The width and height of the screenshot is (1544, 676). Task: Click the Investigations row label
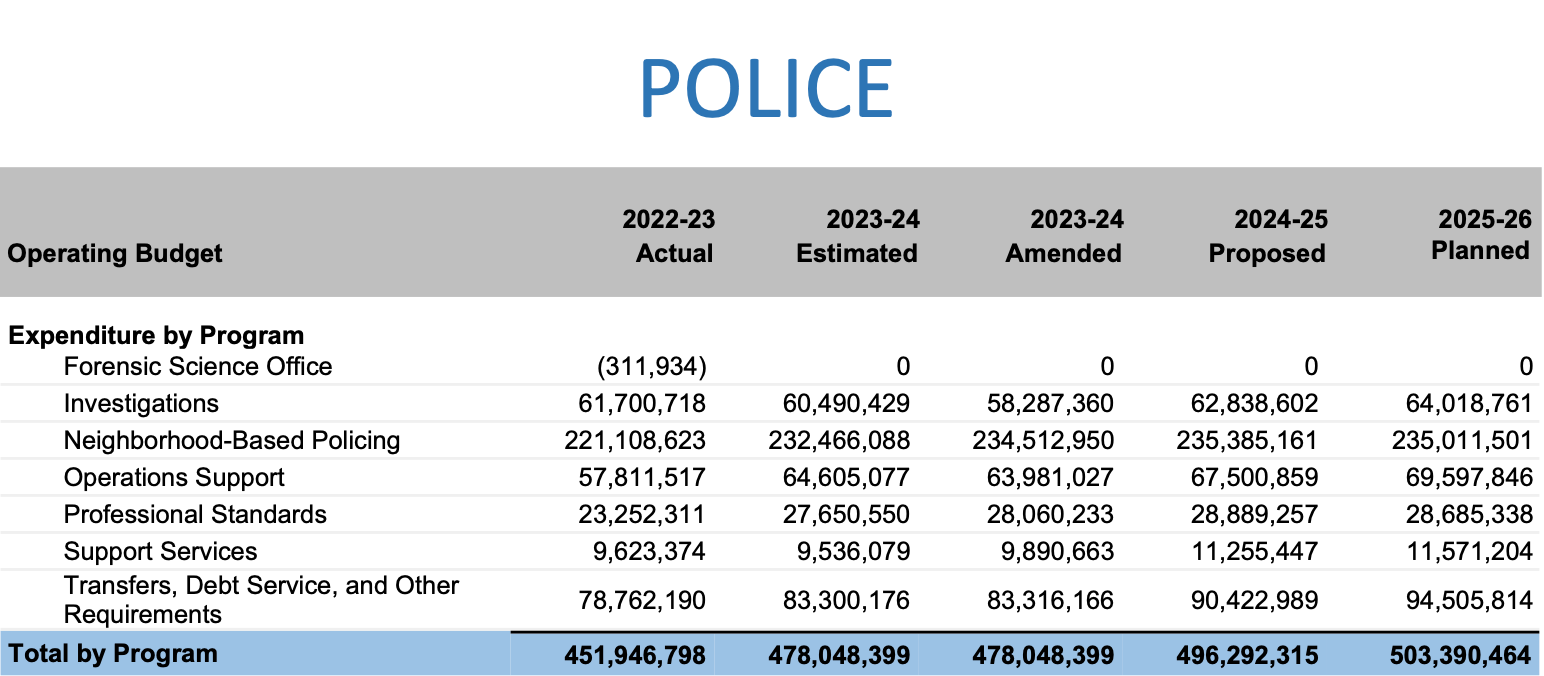(x=141, y=403)
